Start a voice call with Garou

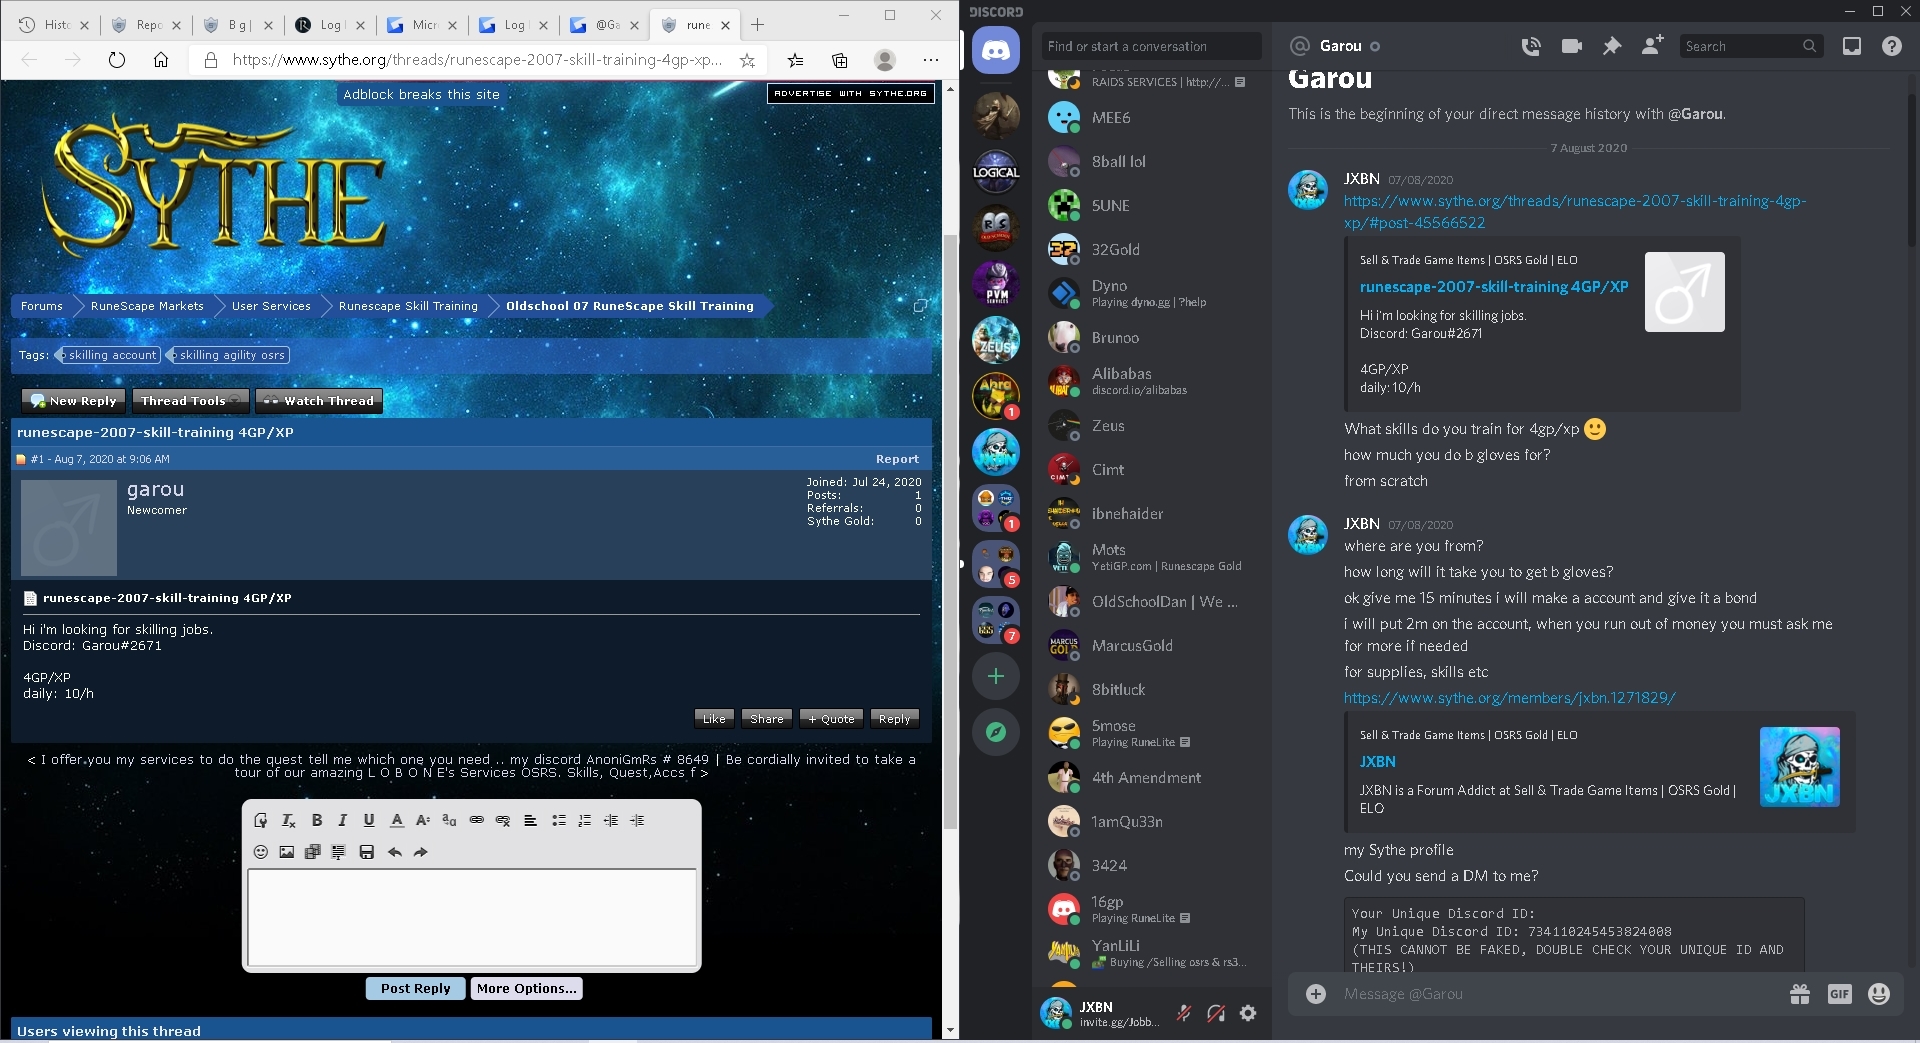pyautogui.click(x=1531, y=46)
